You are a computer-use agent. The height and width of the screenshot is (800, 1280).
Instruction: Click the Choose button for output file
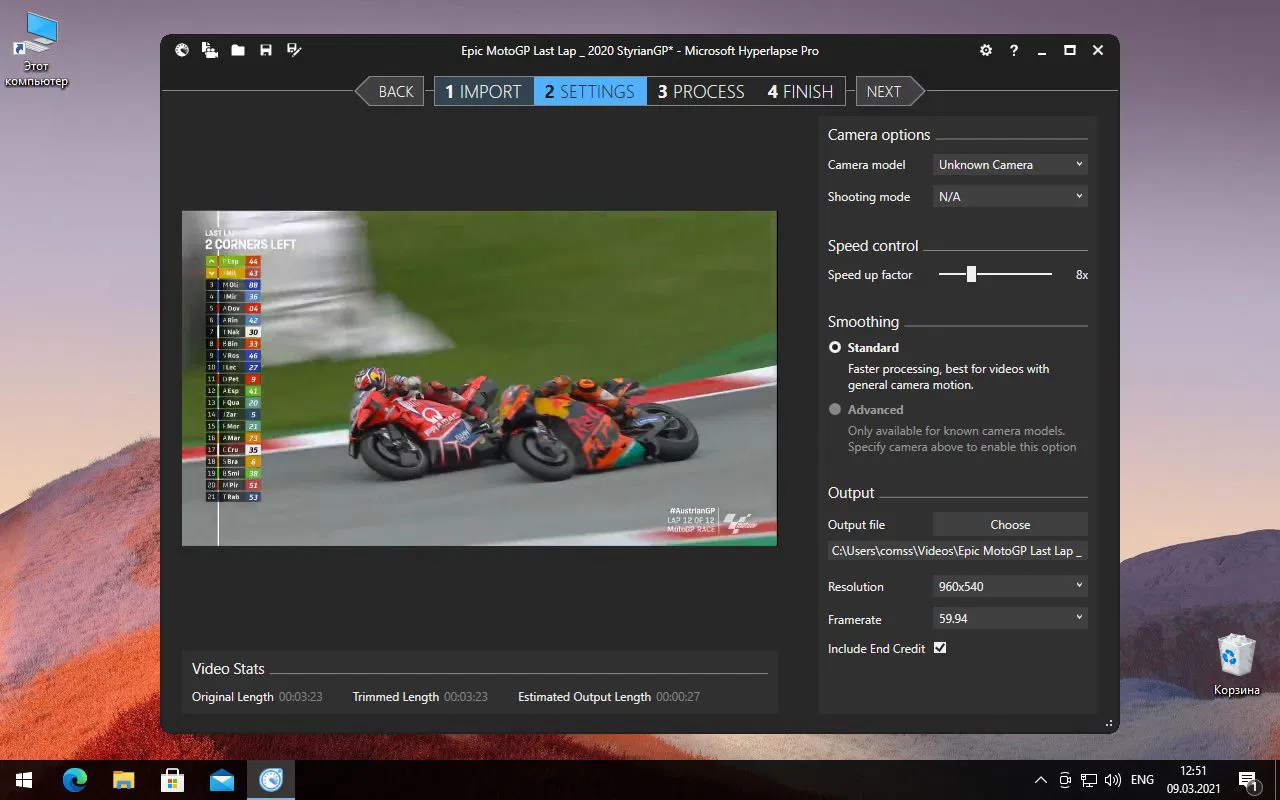click(1009, 524)
